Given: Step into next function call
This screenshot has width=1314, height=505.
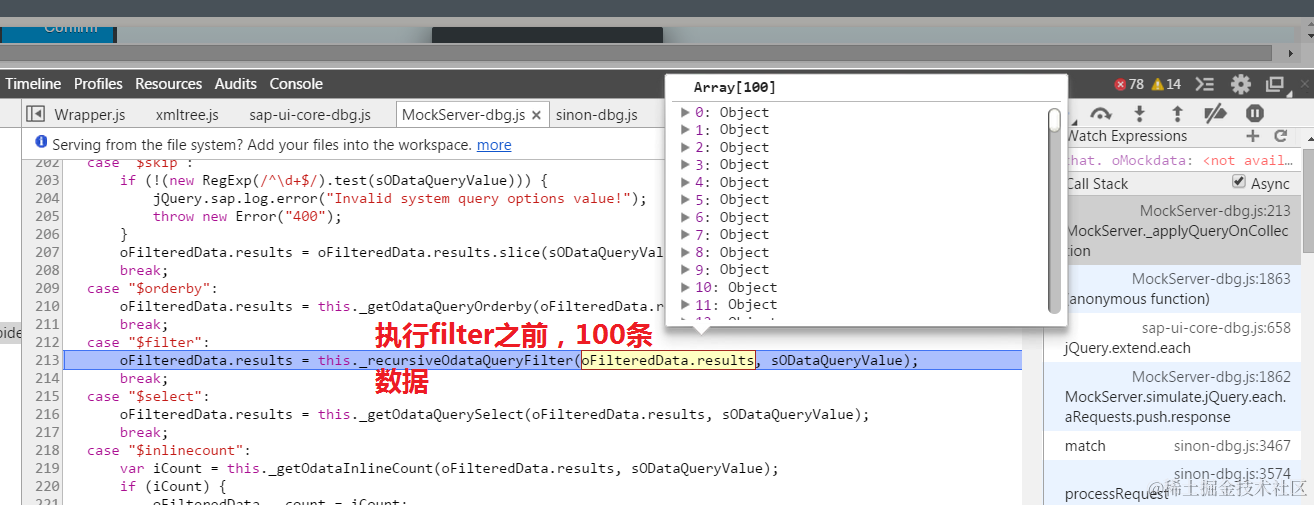Looking at the screenshot, I should pyautogui.click(x=1139, y=113).
